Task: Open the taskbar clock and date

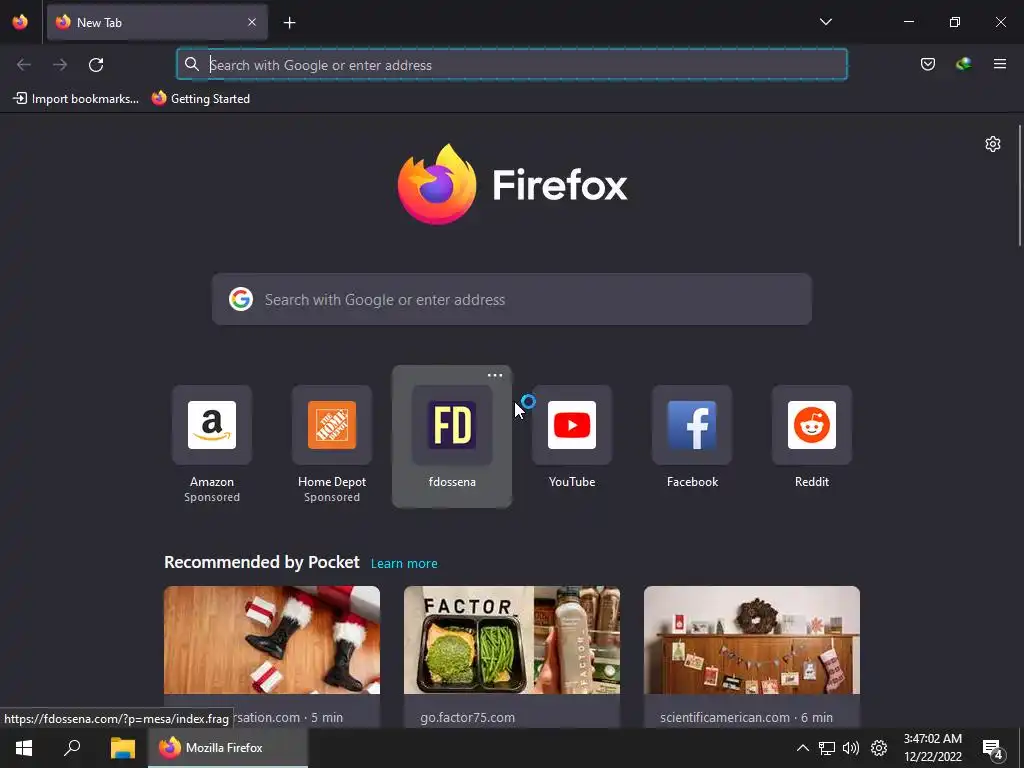Action: tap(933, 748)
